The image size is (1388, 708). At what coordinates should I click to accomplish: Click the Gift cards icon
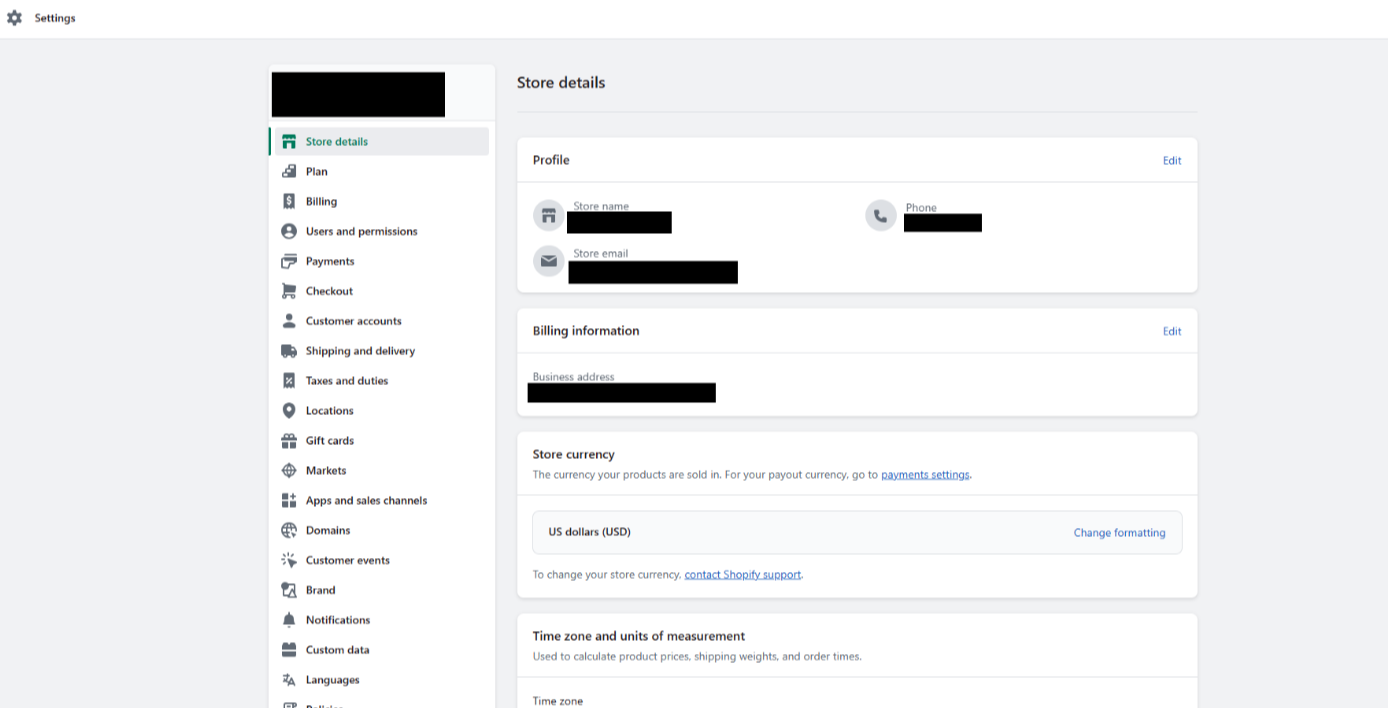tap(289, 441)
